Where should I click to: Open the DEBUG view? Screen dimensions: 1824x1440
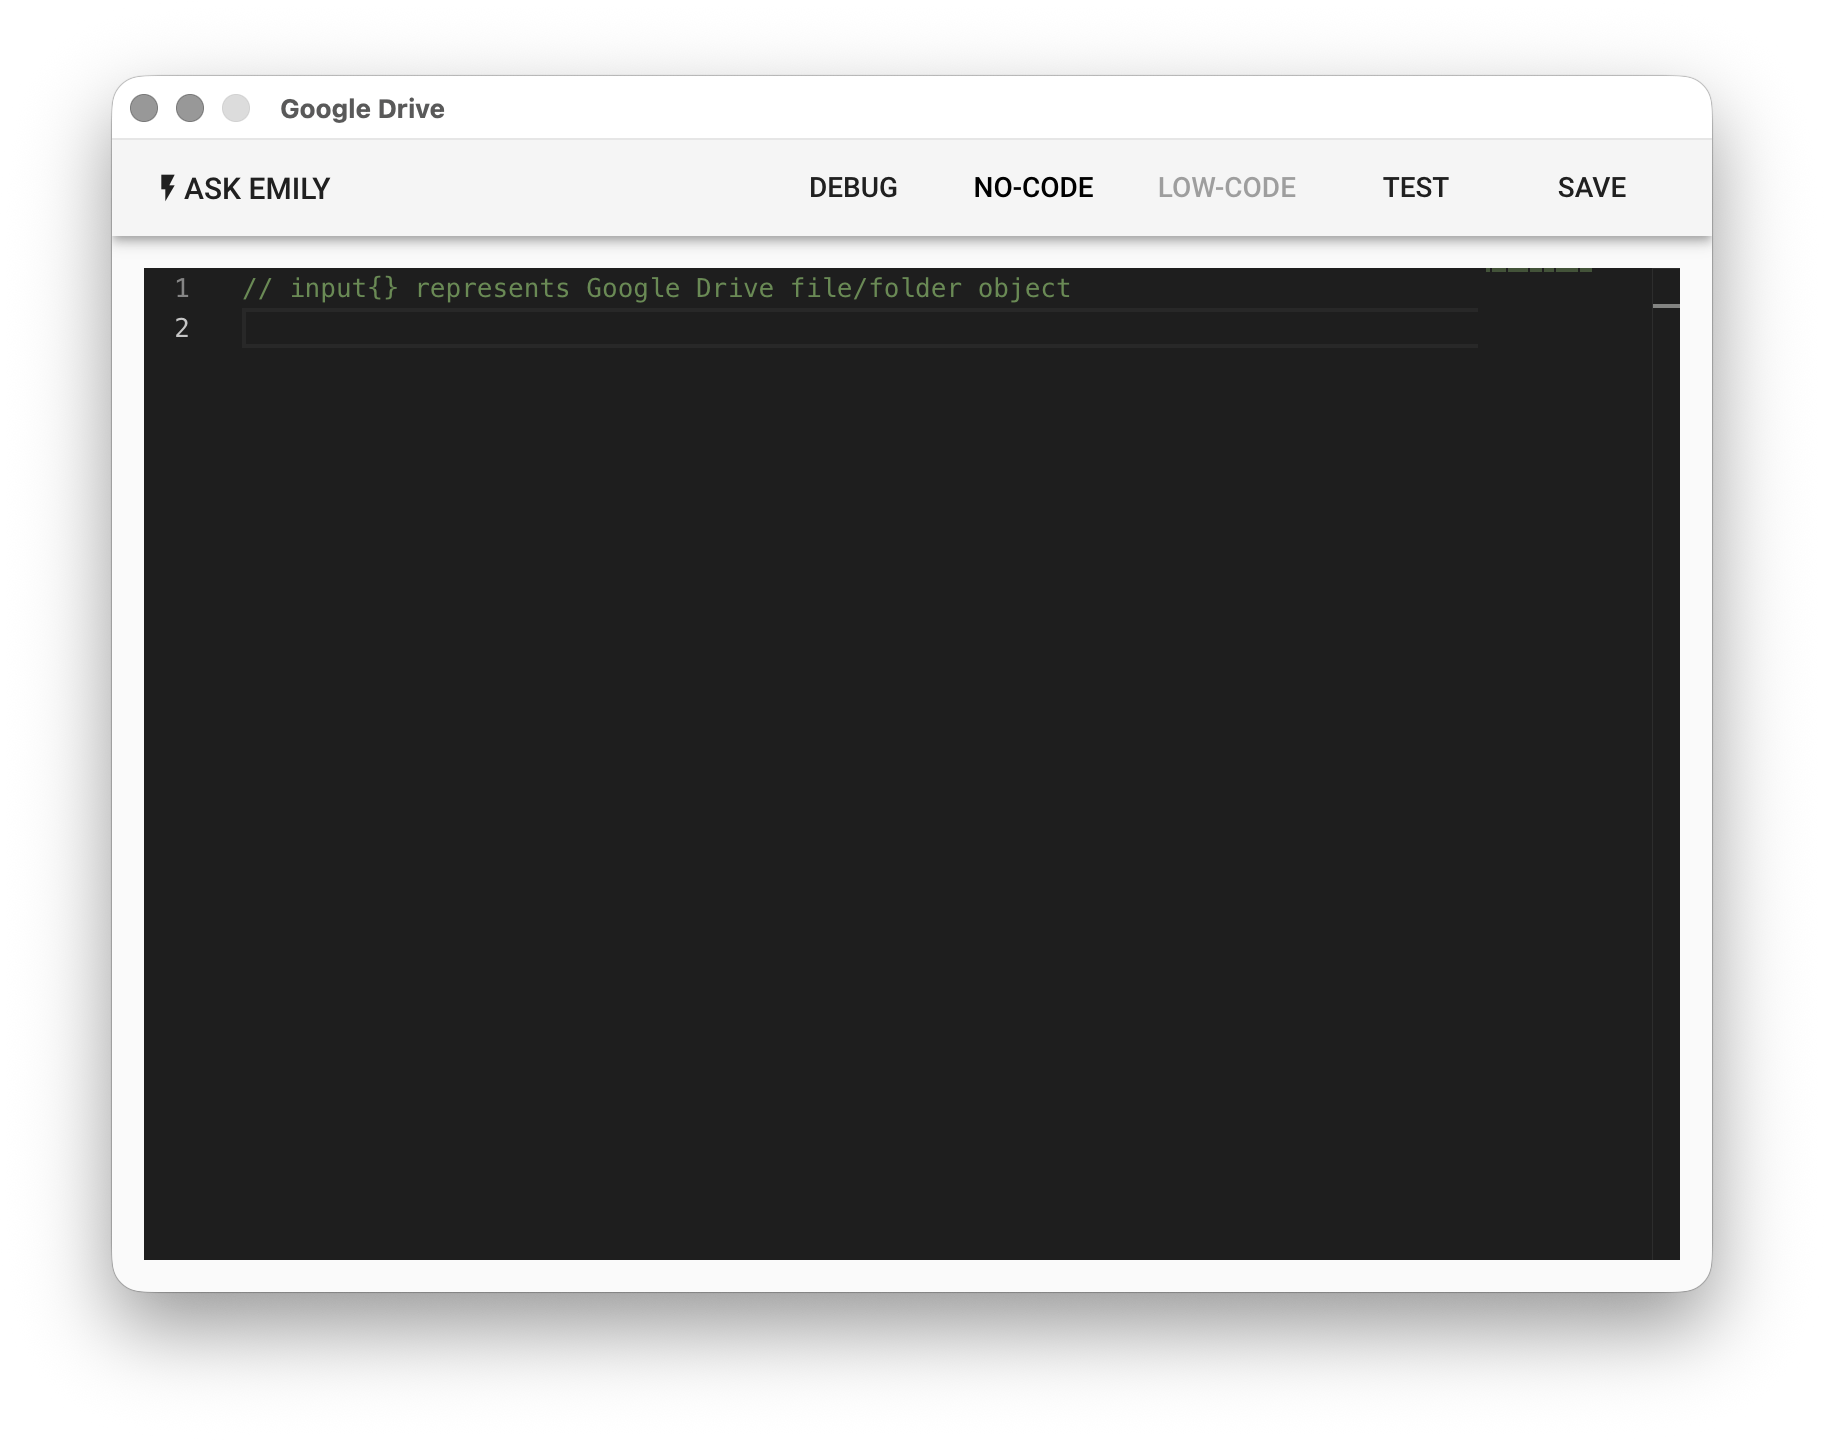click(852, 187)
